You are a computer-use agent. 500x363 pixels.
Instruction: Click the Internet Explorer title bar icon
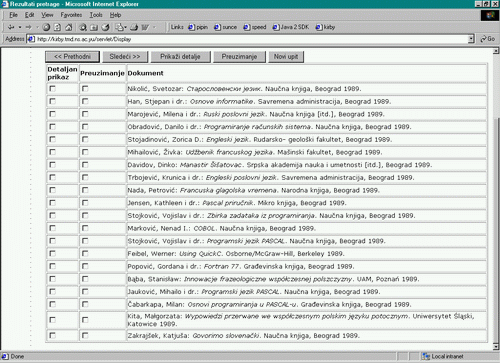pyautogui.click(x=5, y=4)
